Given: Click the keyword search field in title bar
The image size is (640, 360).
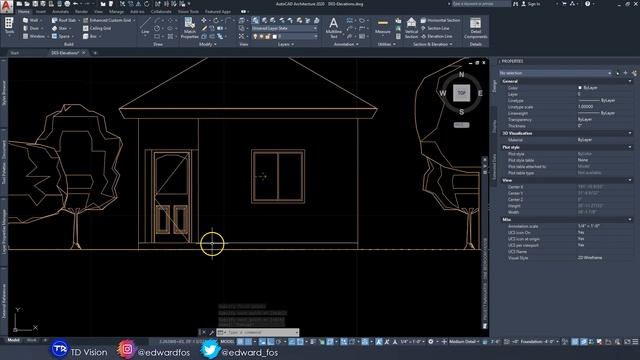Looking at the screenshot, I should 481,4.
